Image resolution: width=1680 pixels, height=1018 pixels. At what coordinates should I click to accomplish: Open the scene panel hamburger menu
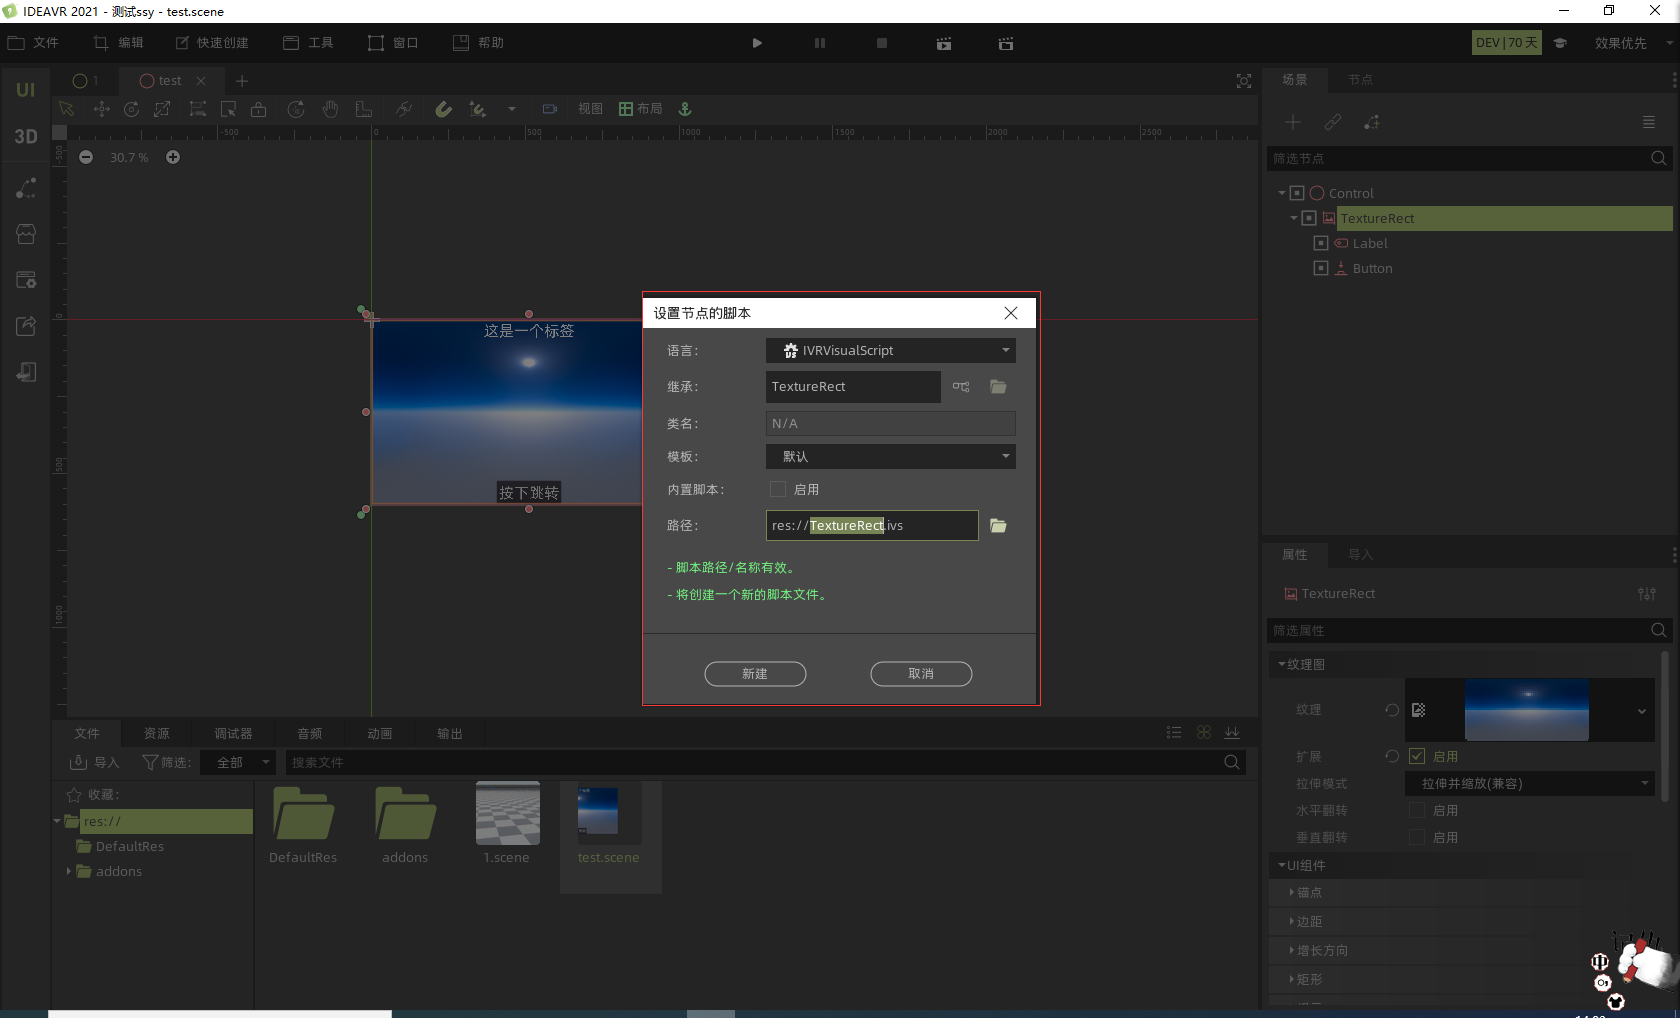[x=1649, y=122]
